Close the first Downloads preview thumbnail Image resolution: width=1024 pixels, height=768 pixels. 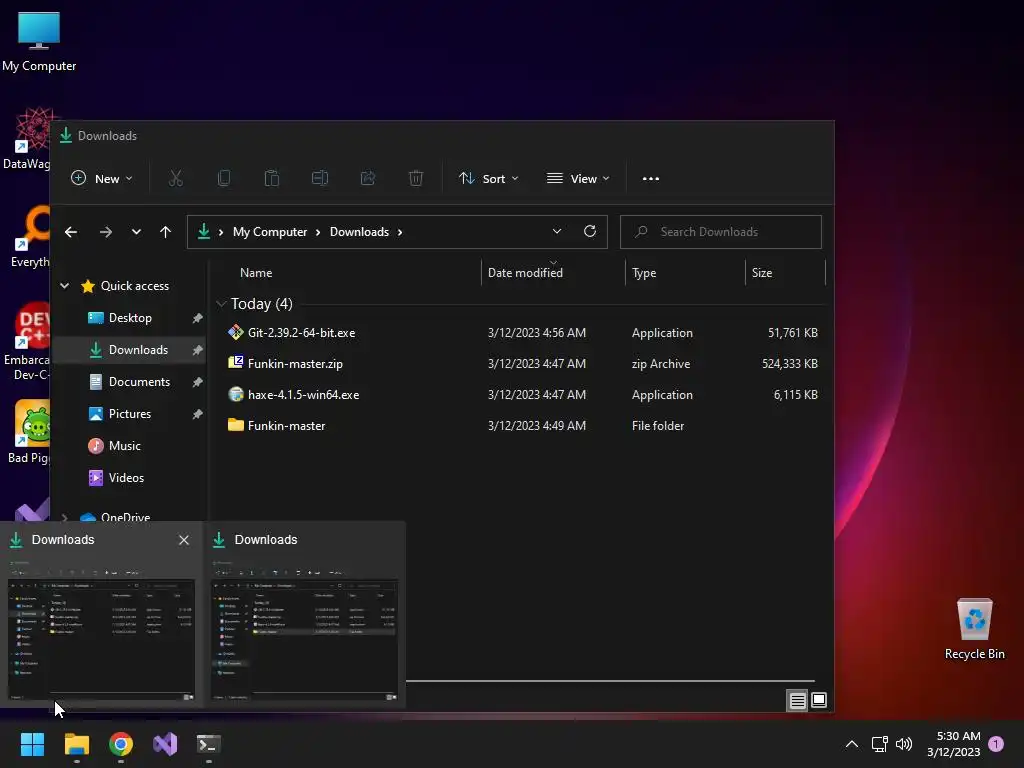point(184,540)
